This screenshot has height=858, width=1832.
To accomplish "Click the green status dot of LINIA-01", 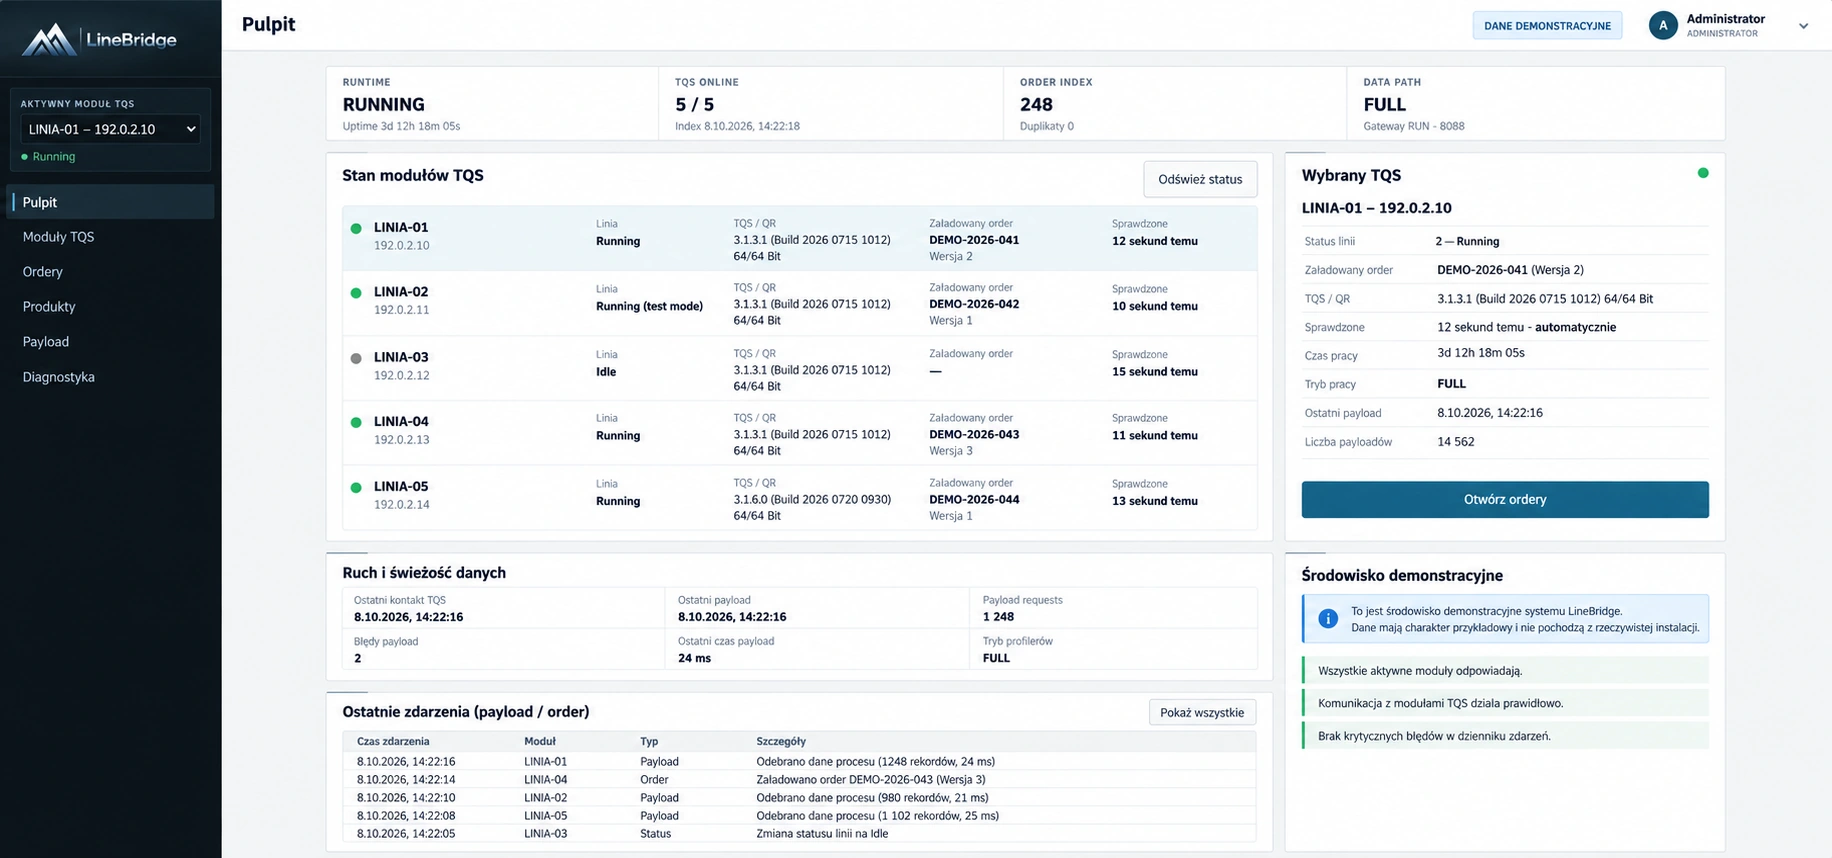I will point(356,228).
